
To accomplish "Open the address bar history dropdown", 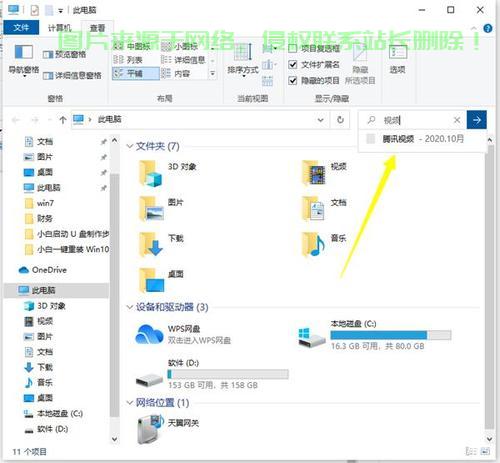I will pyautogui.click(x=321, y=120).
